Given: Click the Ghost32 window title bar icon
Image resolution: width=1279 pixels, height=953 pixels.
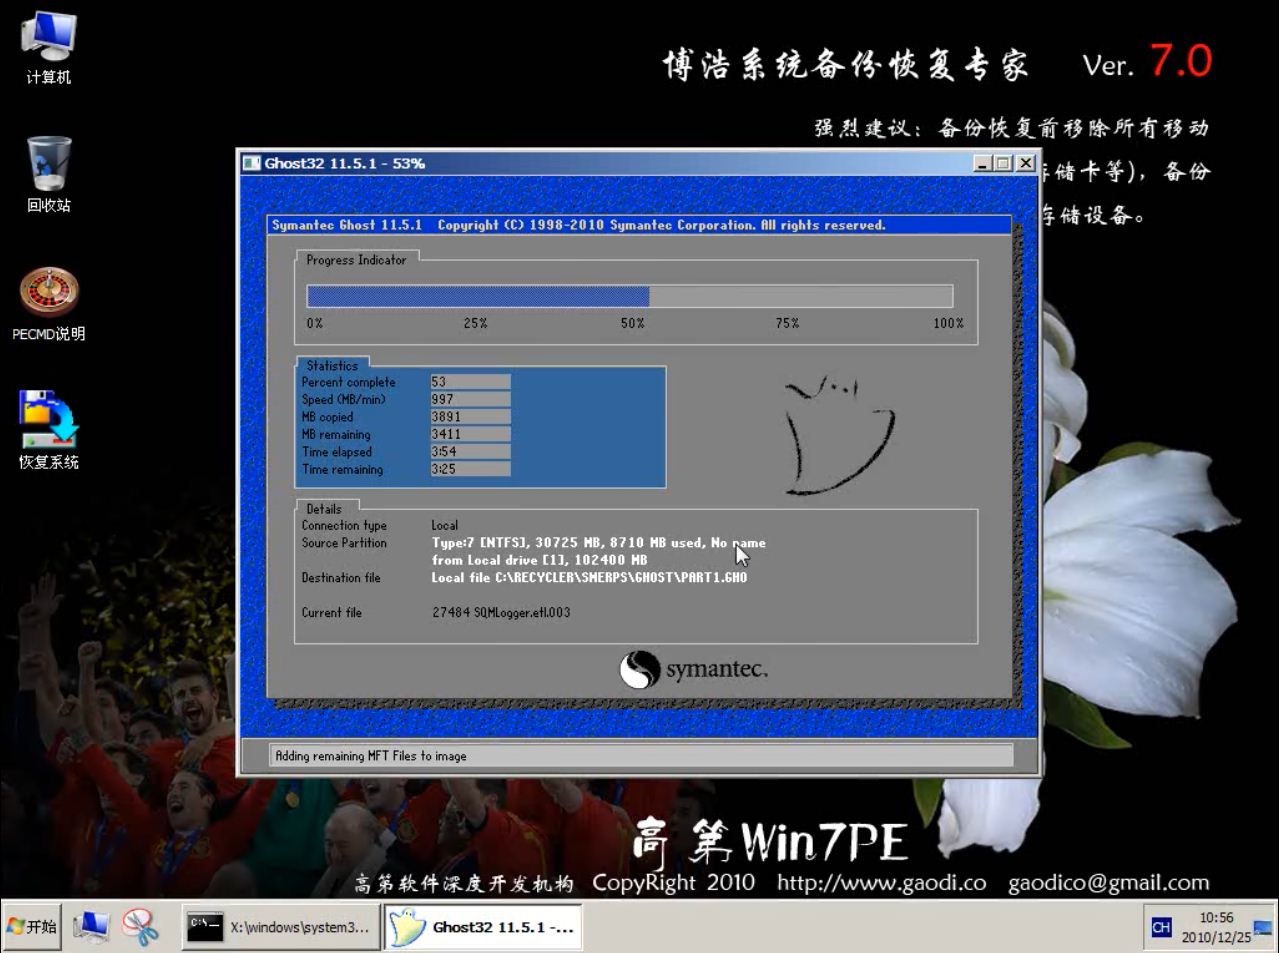Looking at the screenshot, I should (x=252, y=163).
